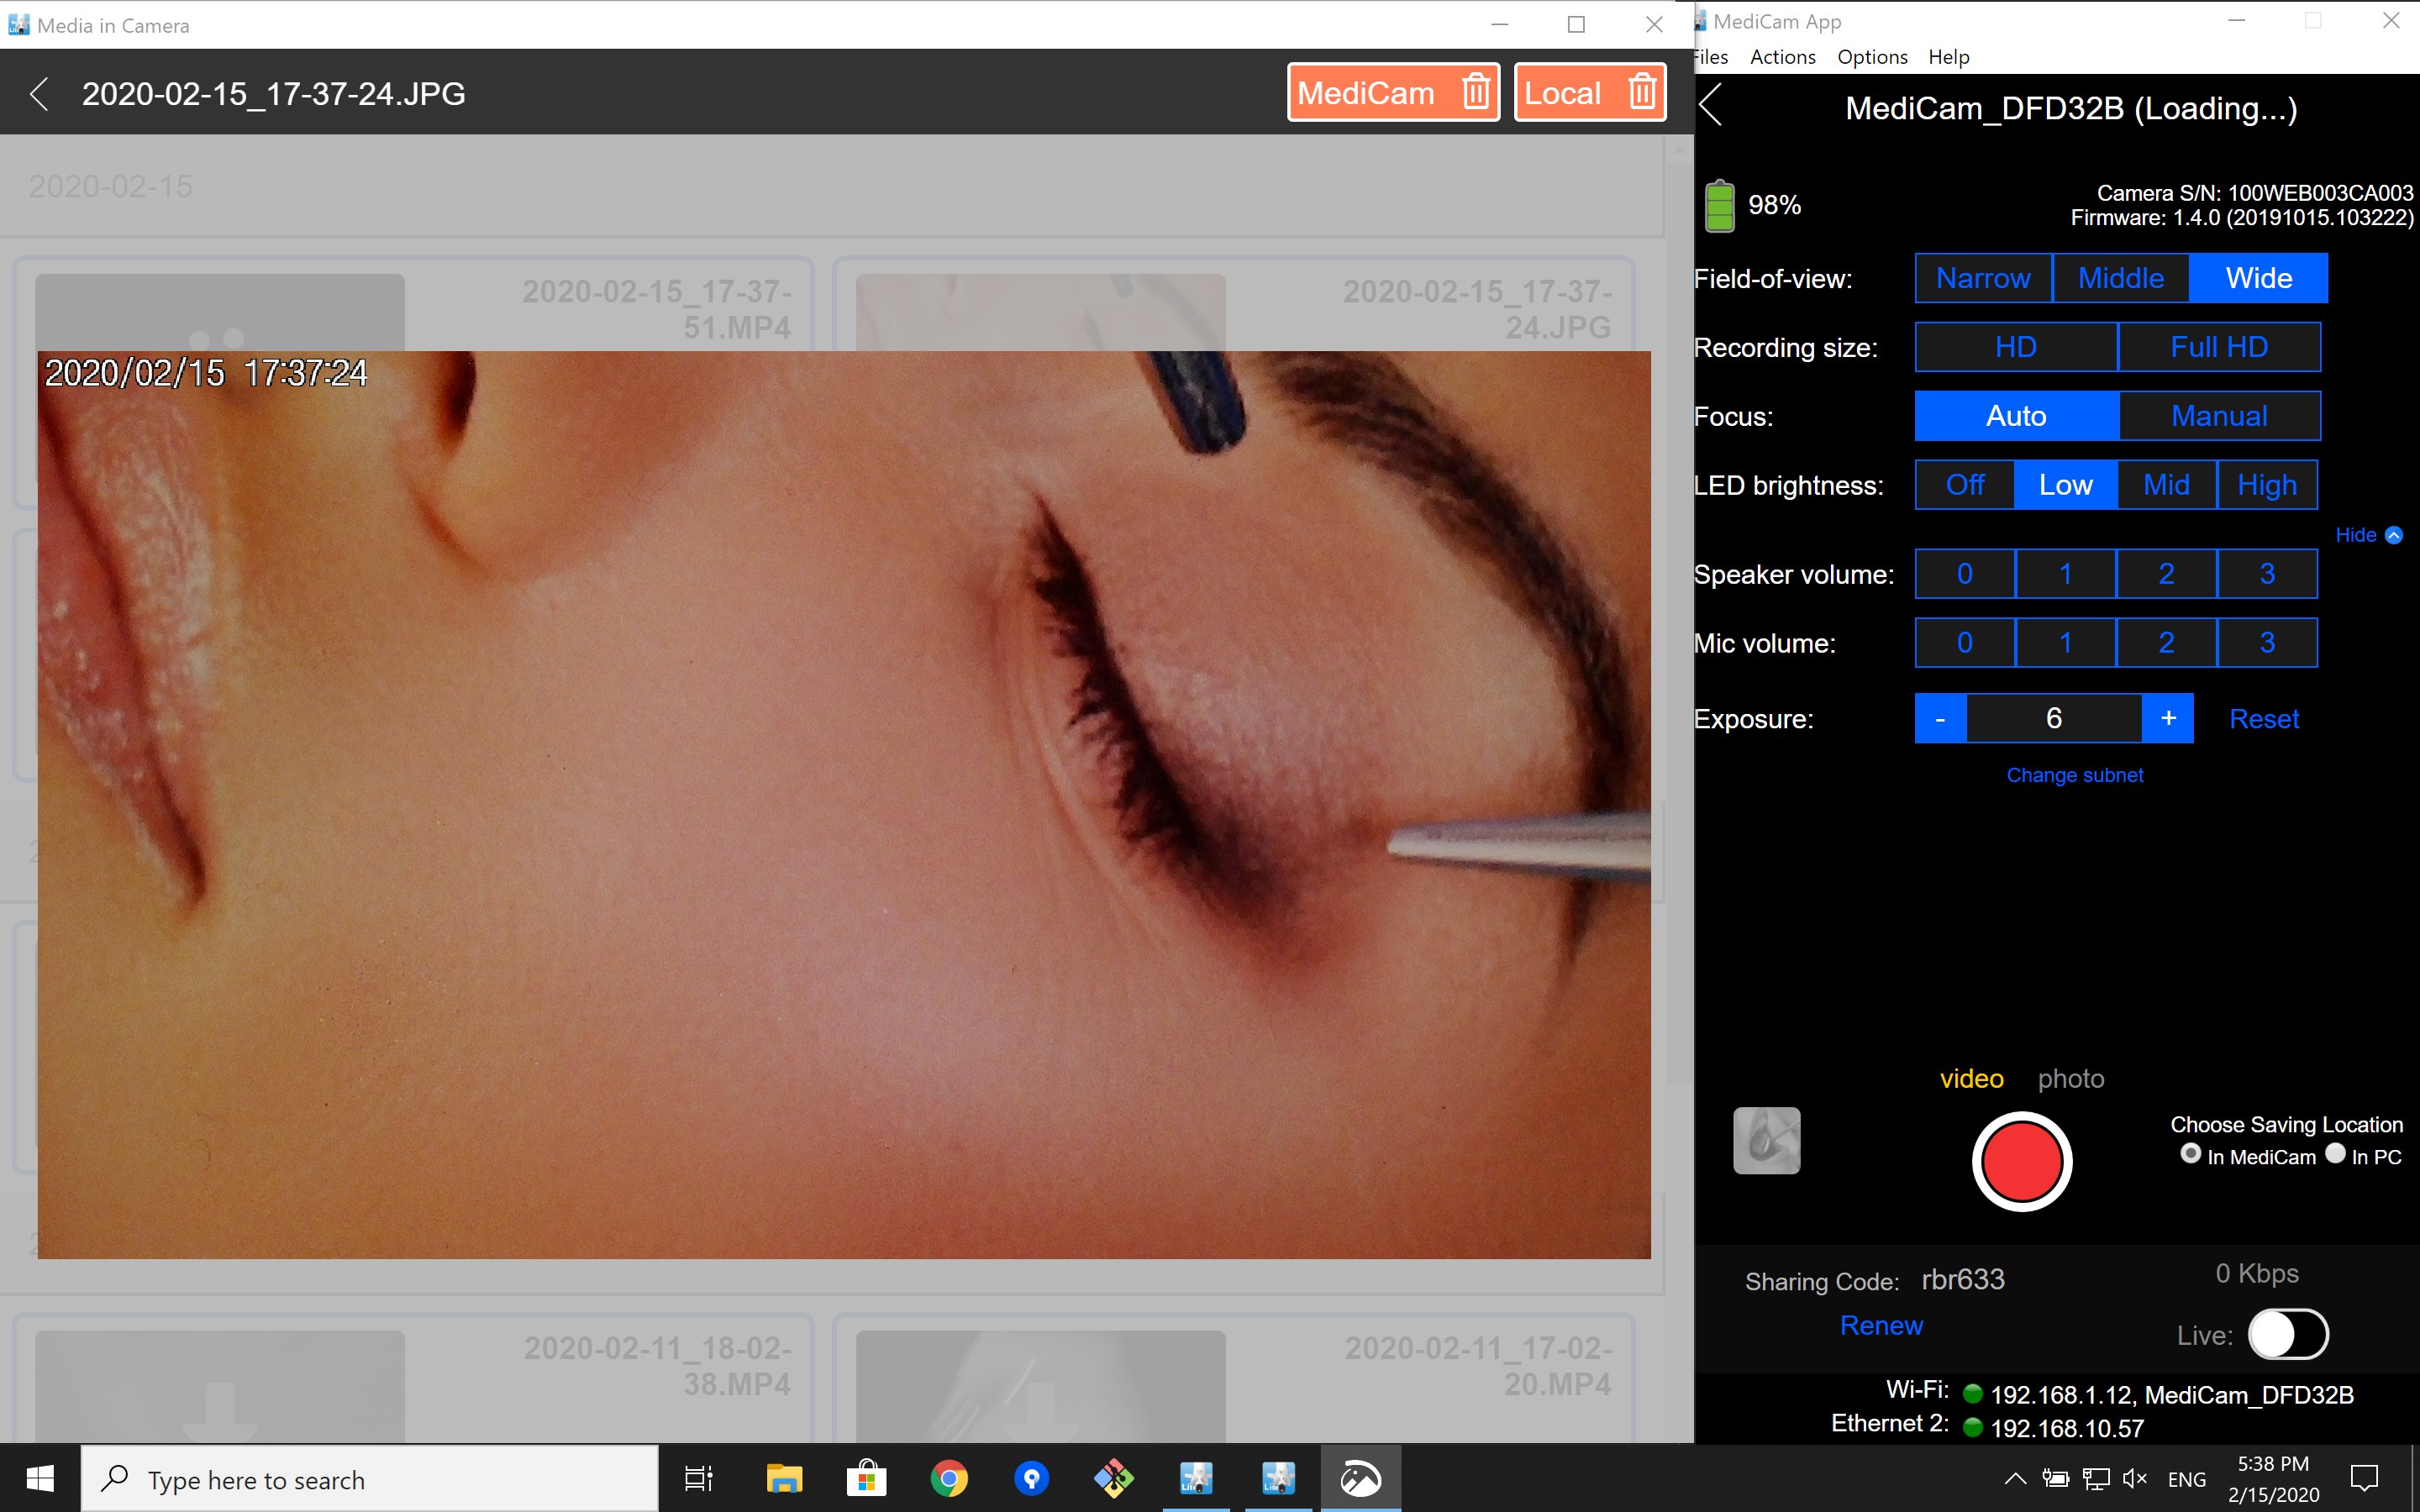2420x1512 pixels.
Task: Select In PC saving location
Action: [x=2335, y=1154]
